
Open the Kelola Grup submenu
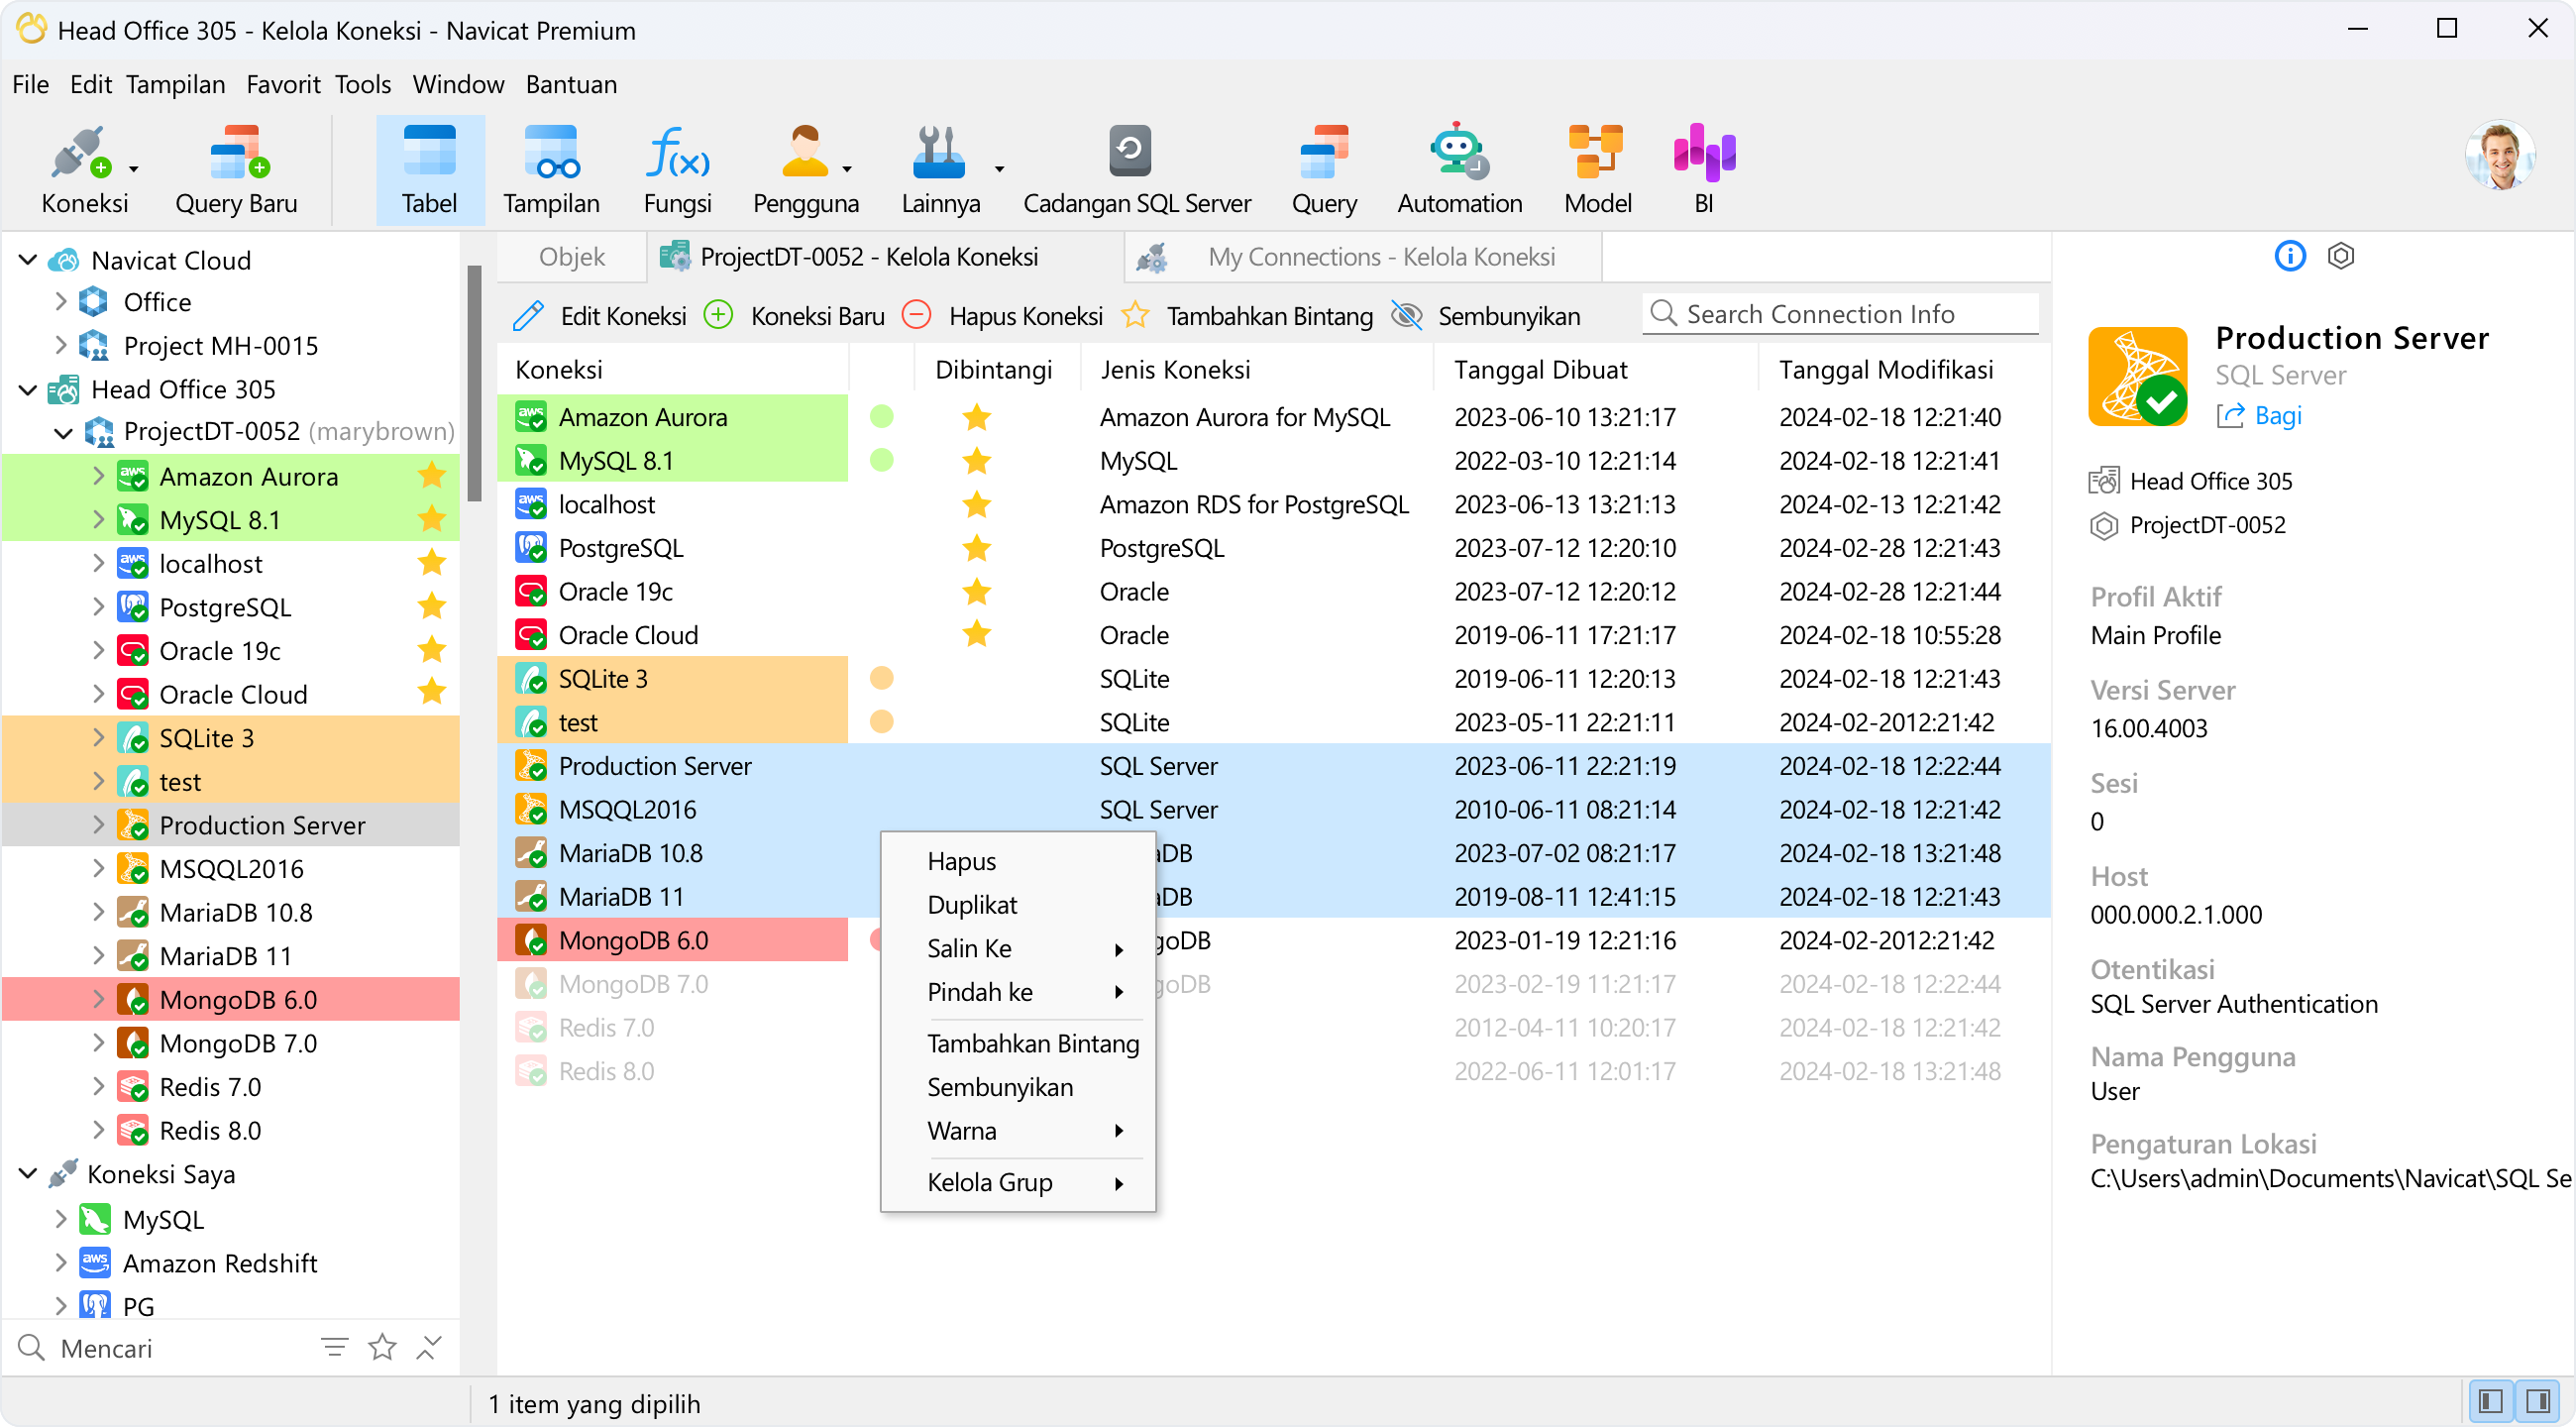[x=1018, y=1182]
